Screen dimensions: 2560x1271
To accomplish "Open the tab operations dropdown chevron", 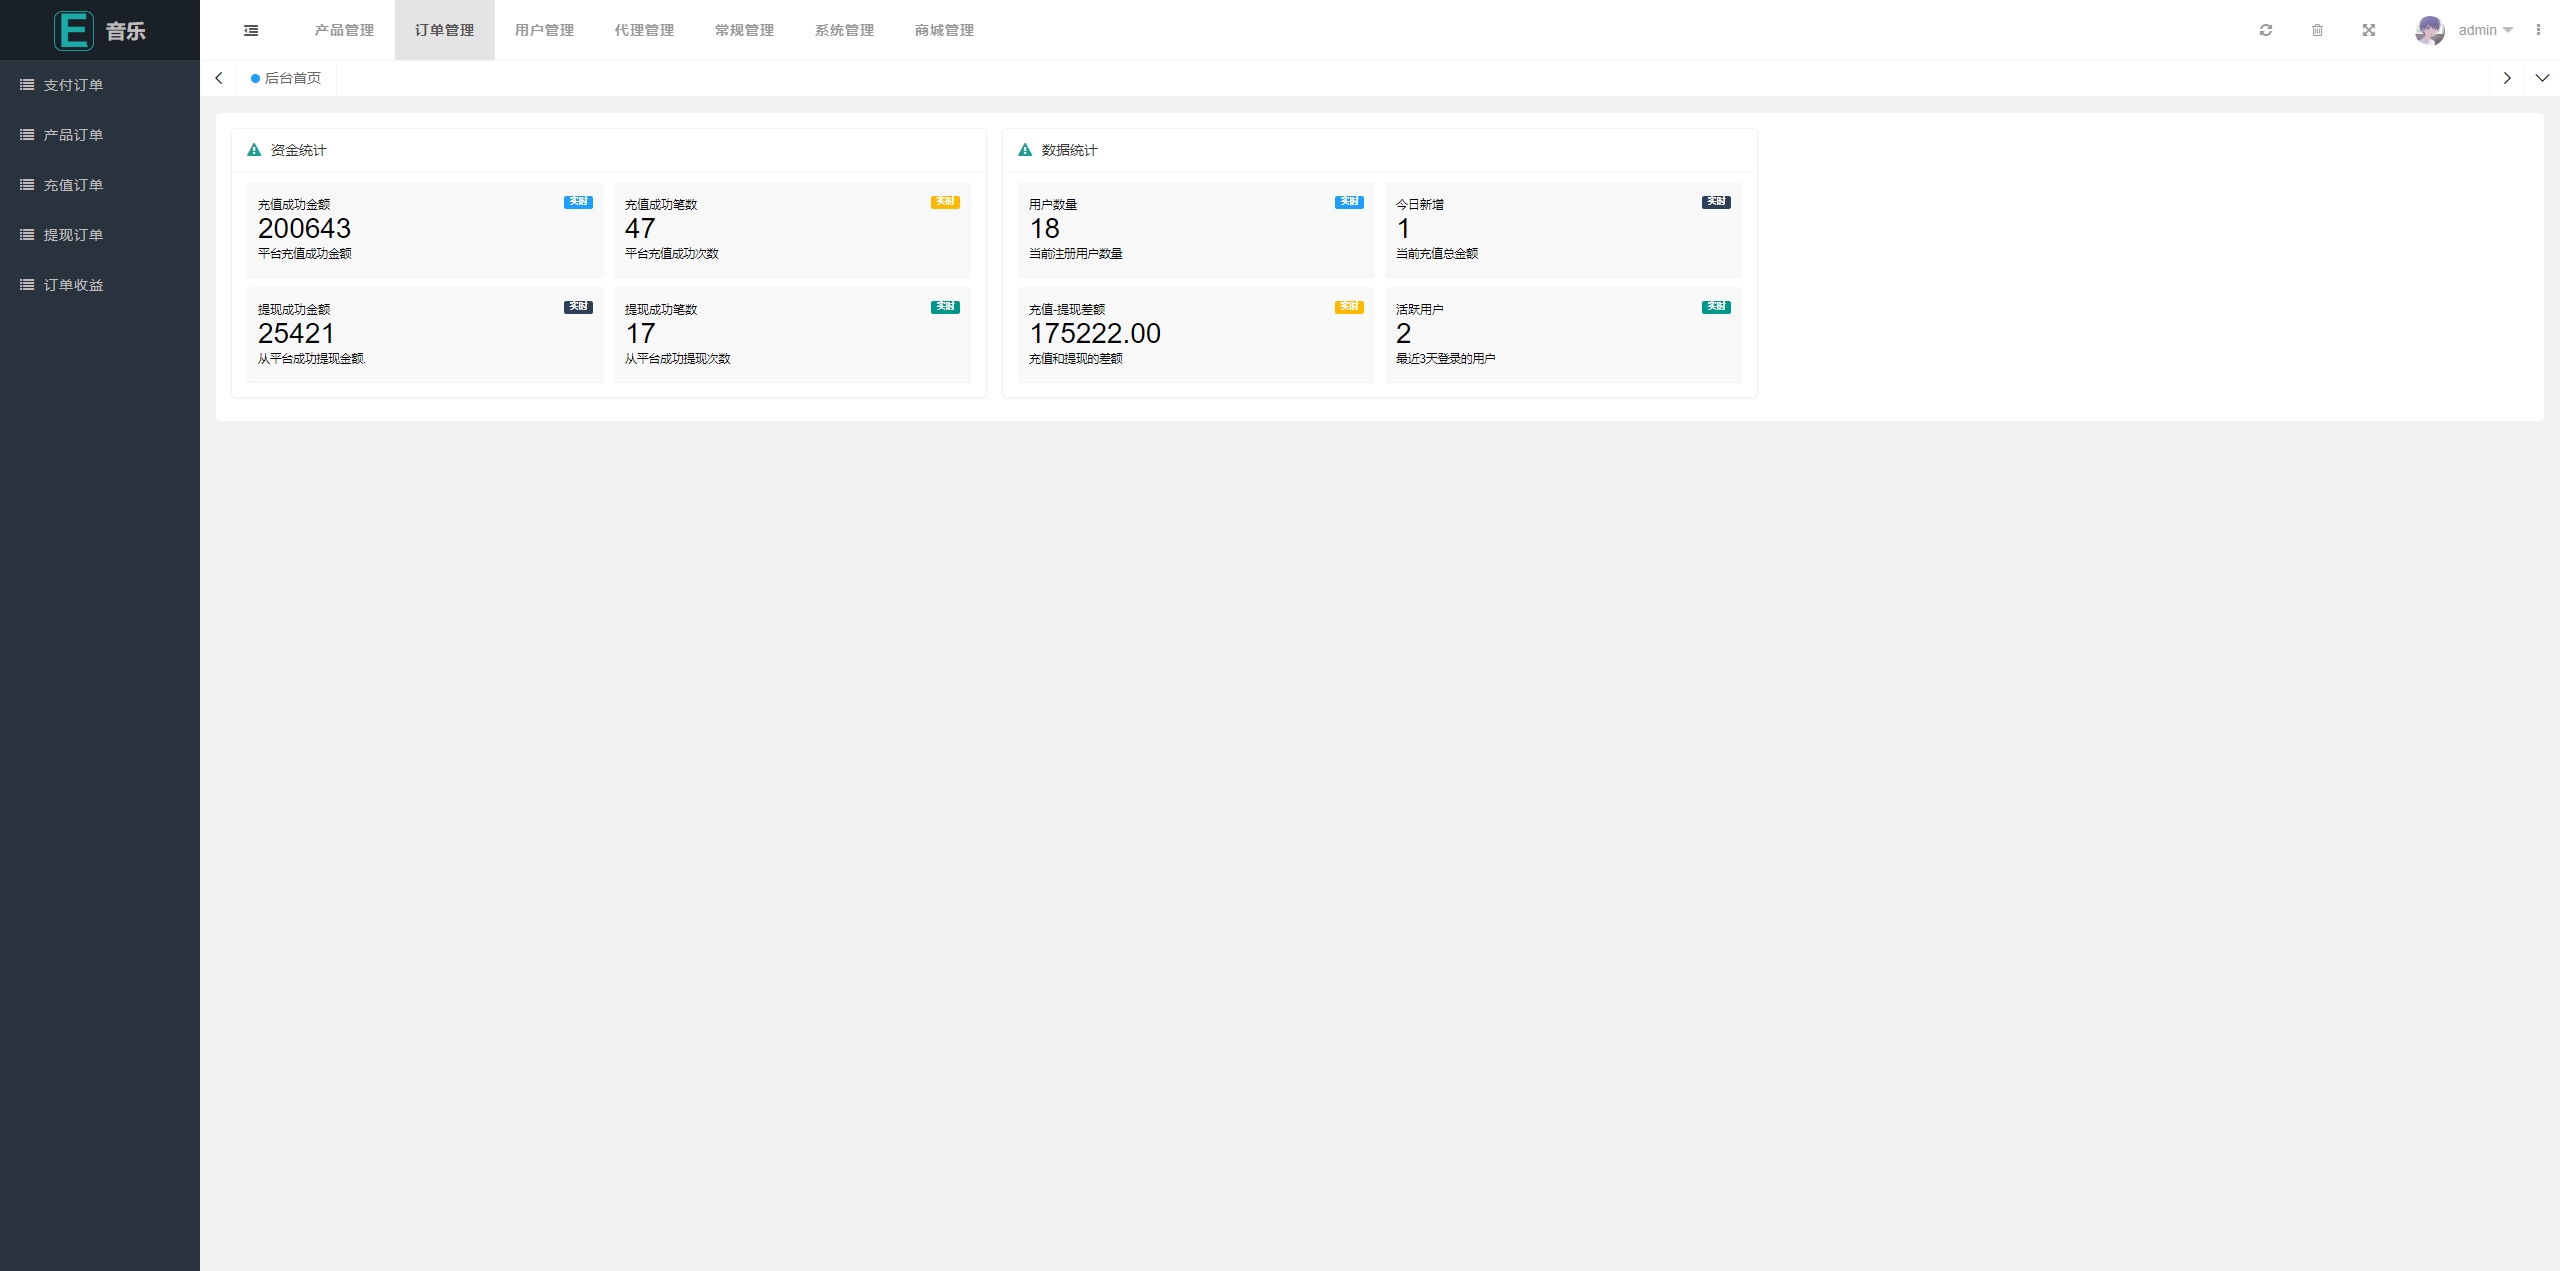I will [2542, 78].
